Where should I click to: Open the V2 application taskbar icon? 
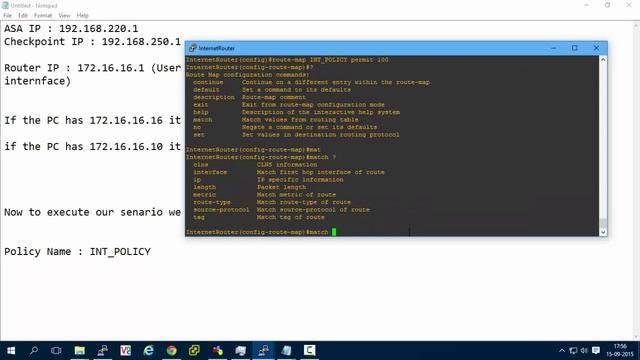point(125,351)
